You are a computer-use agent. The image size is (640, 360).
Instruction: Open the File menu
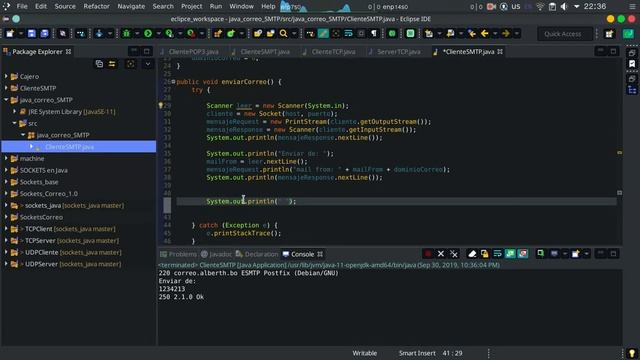pyautogui.click(x=22, y=6)
